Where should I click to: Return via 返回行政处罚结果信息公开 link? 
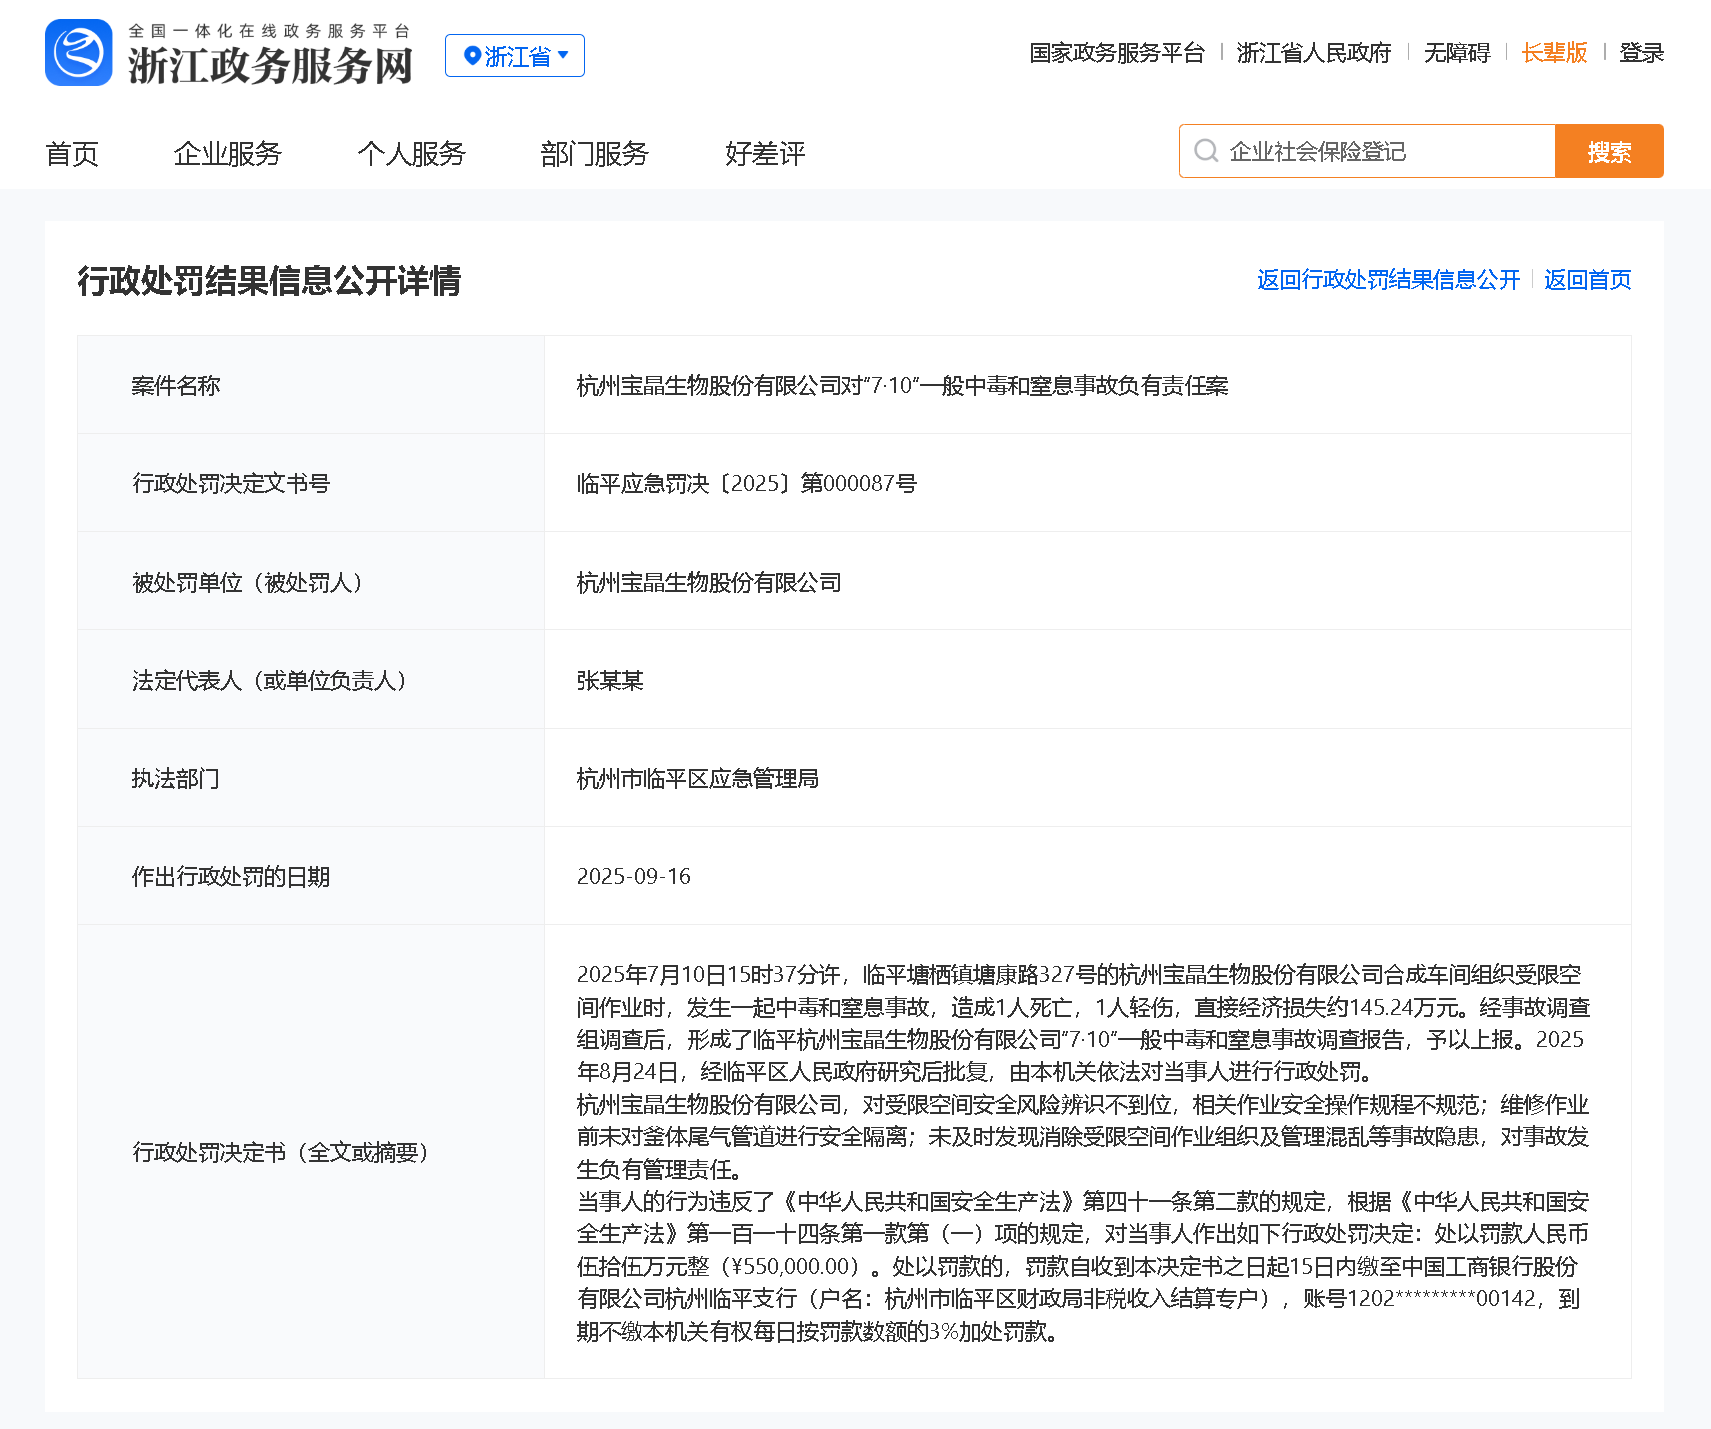tap(1388, 280)
